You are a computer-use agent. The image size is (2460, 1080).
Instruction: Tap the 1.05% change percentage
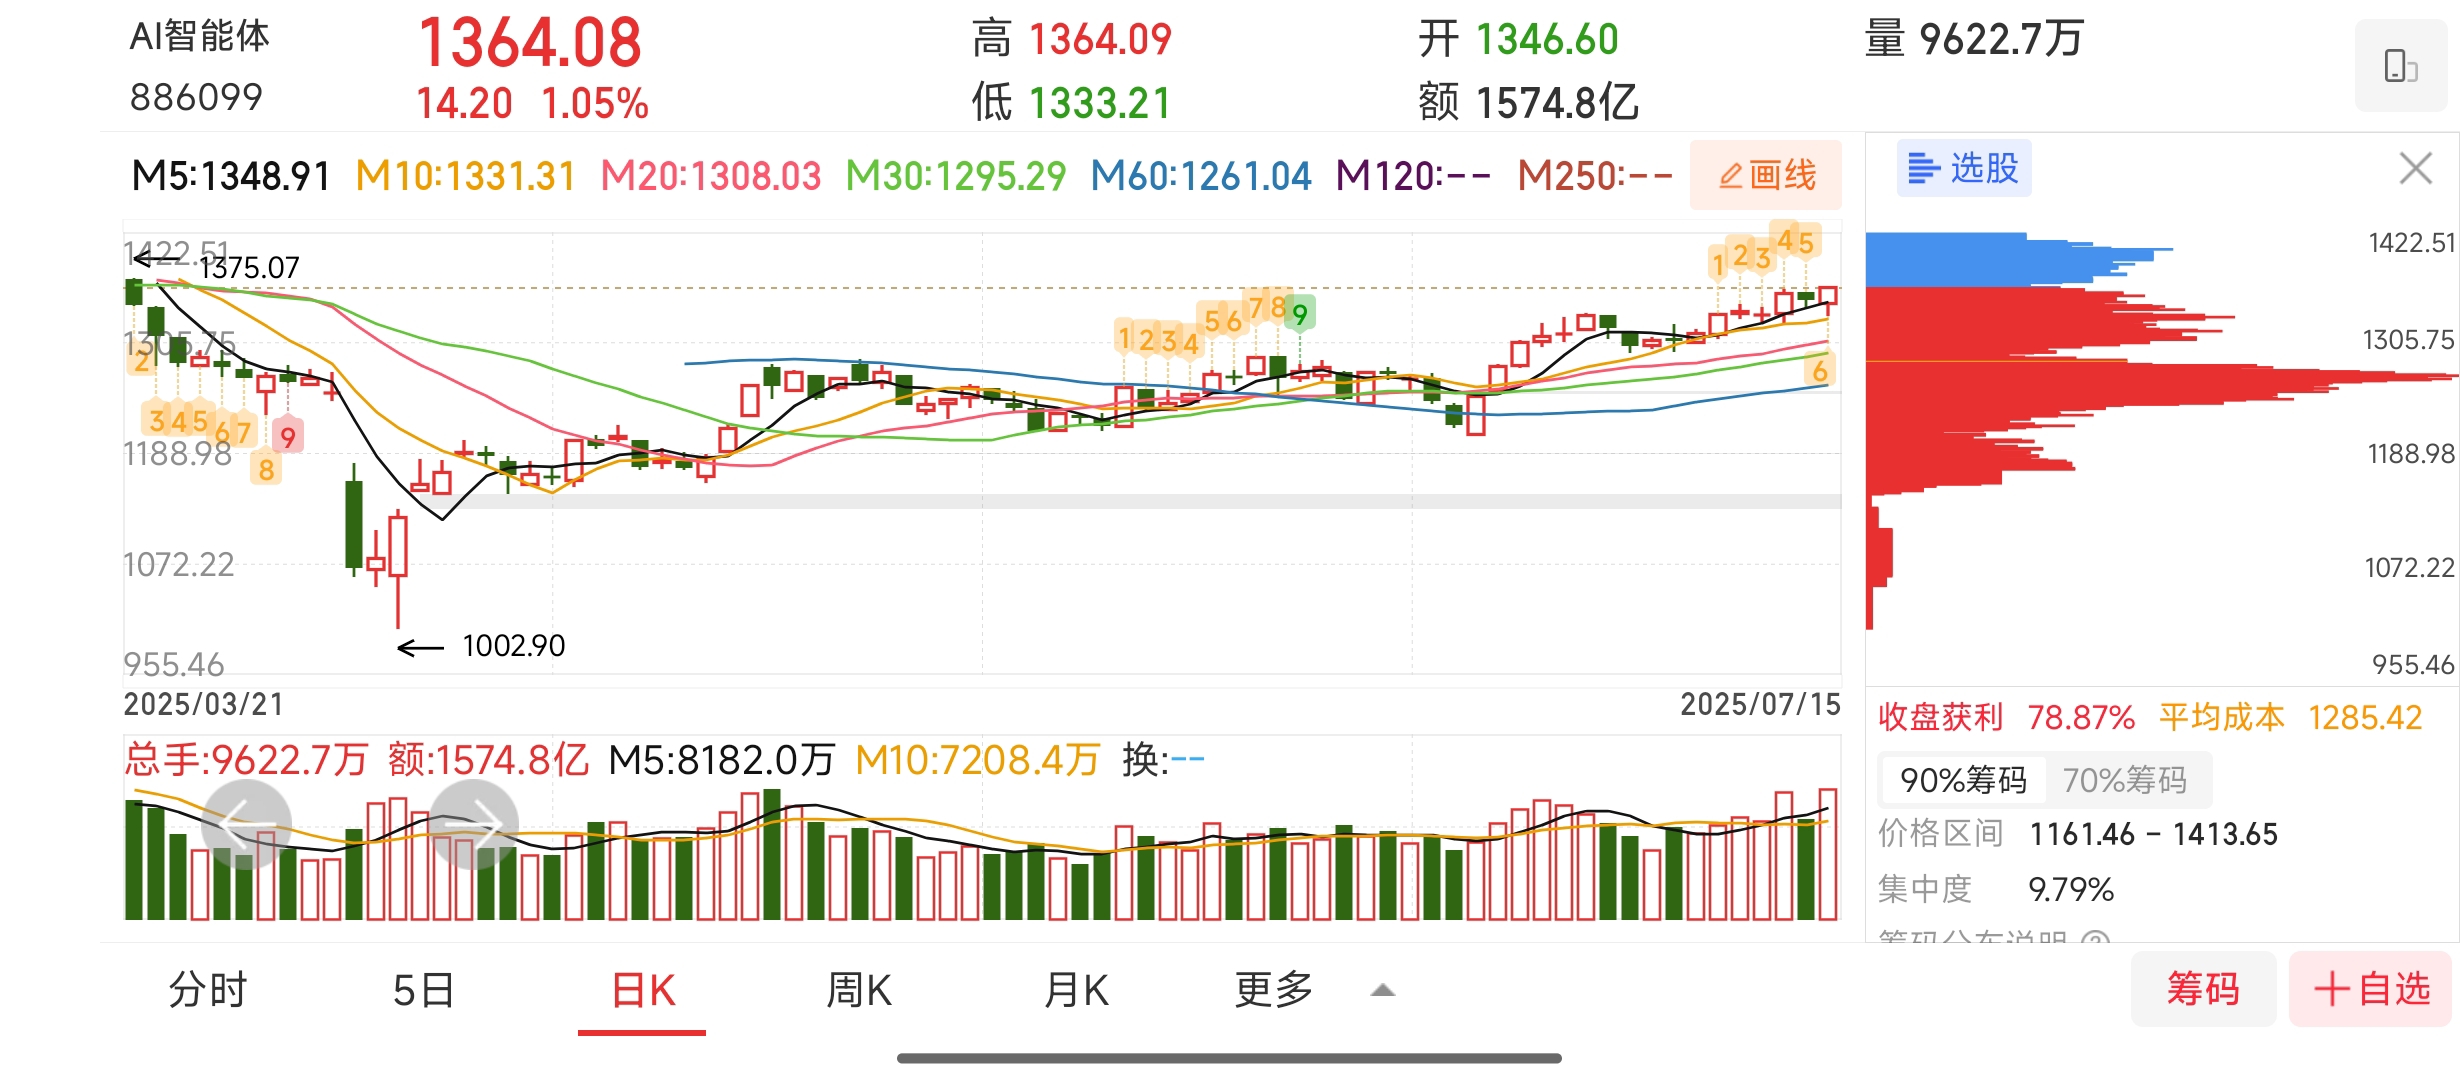[595, 103]
